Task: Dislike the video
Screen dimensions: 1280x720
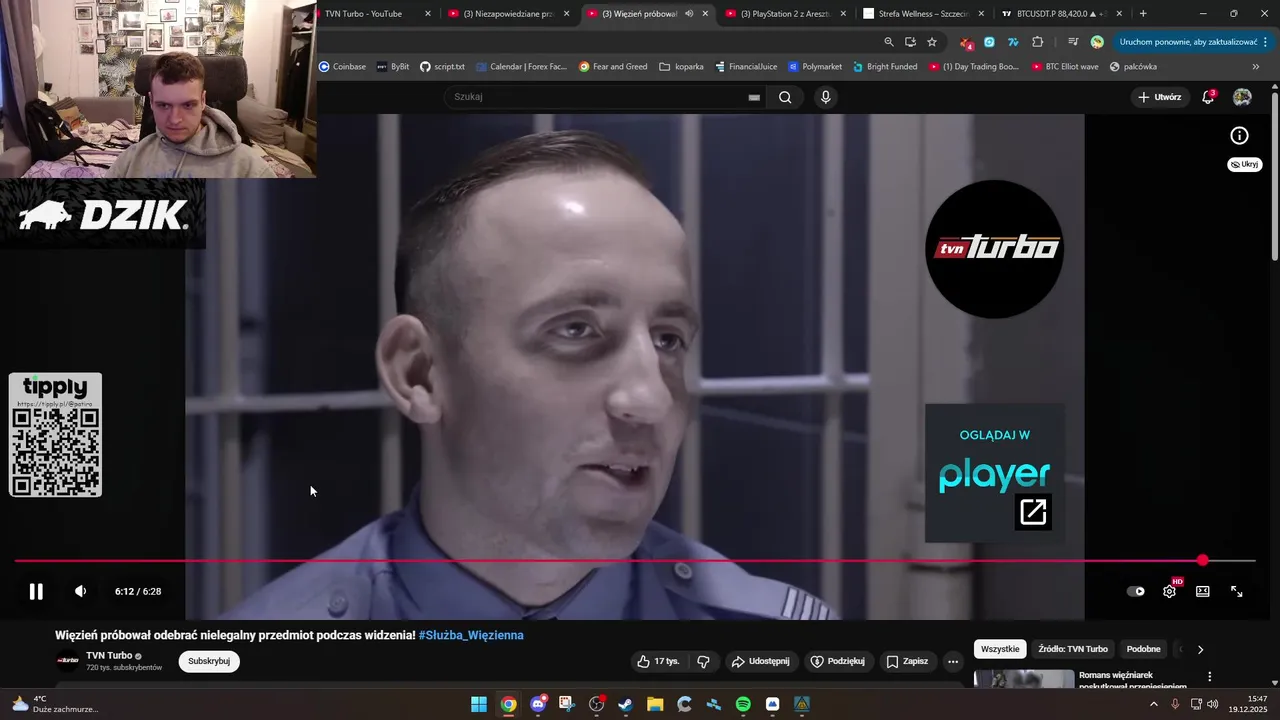Action: coord(703,661)
